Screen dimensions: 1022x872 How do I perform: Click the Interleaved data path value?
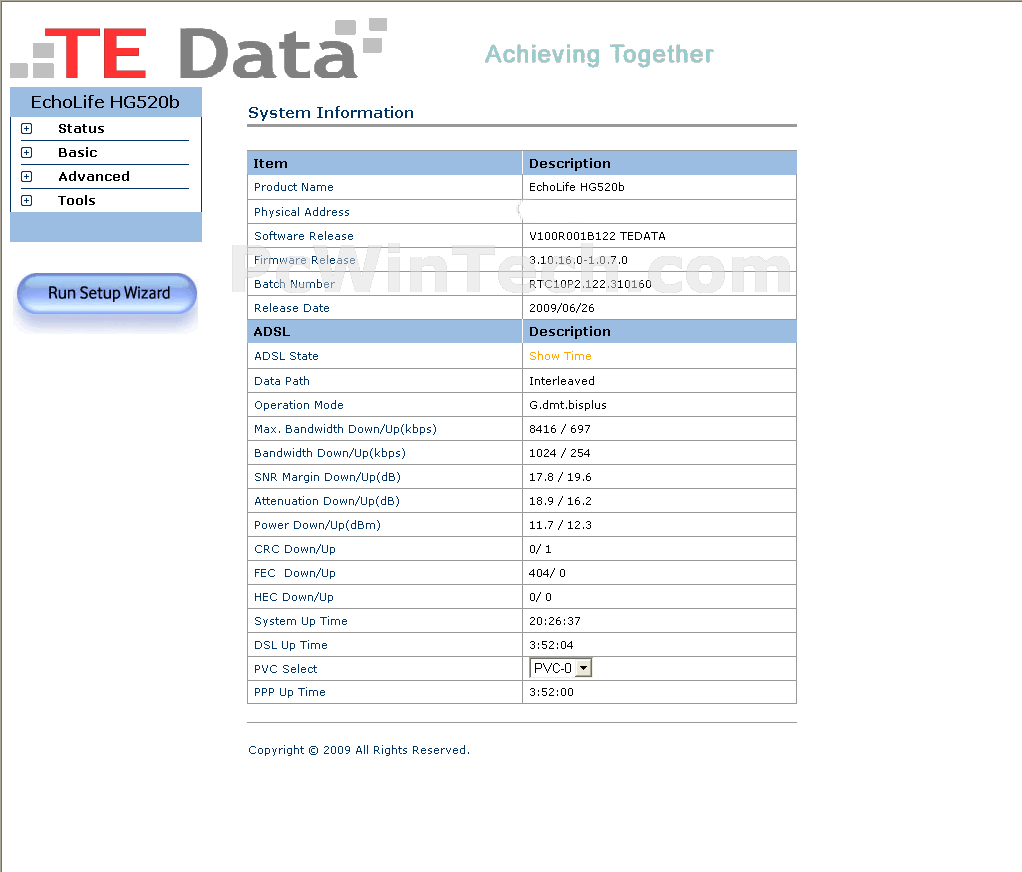(x=562, y=381)
